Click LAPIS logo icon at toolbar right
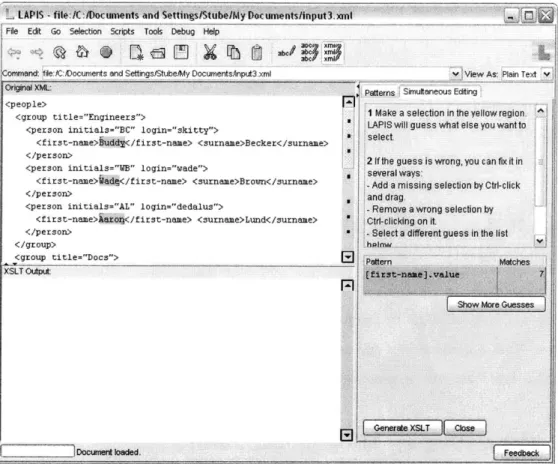The width and height of the screenshot is (558, 464). pyautogui.click(x=542, y=52)
